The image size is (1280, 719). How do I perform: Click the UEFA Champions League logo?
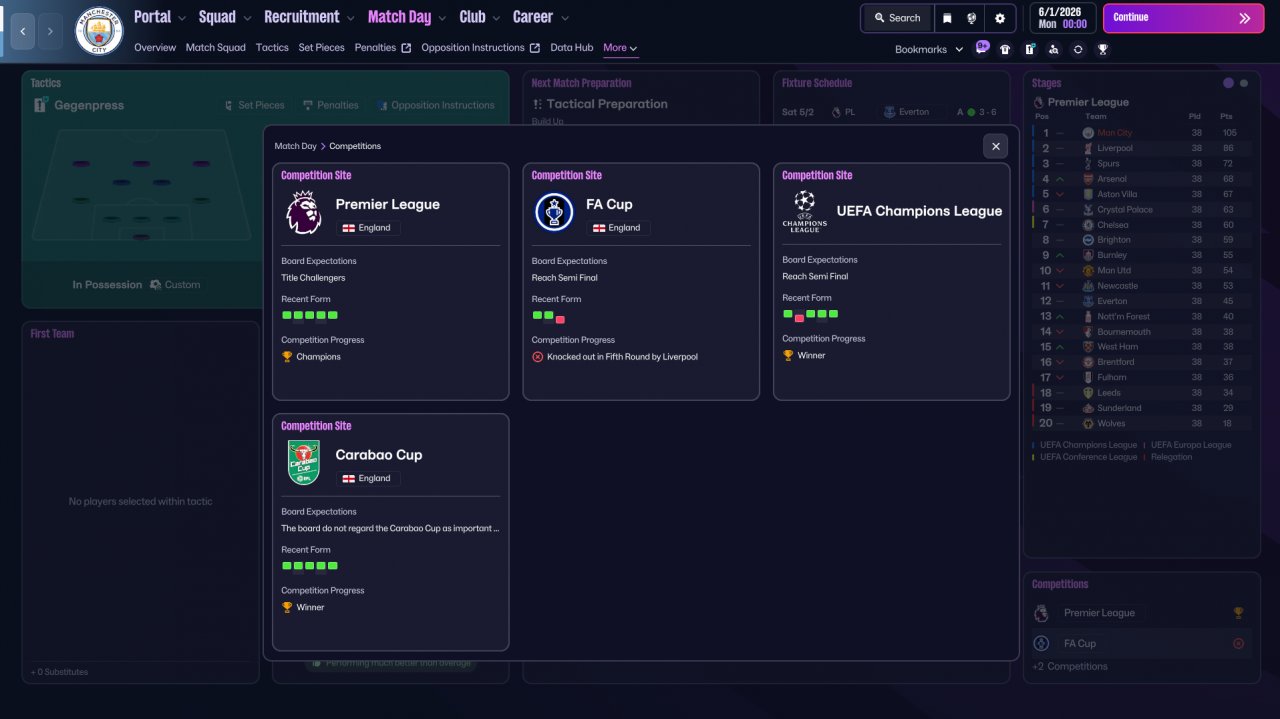click(x=804, y=211)
